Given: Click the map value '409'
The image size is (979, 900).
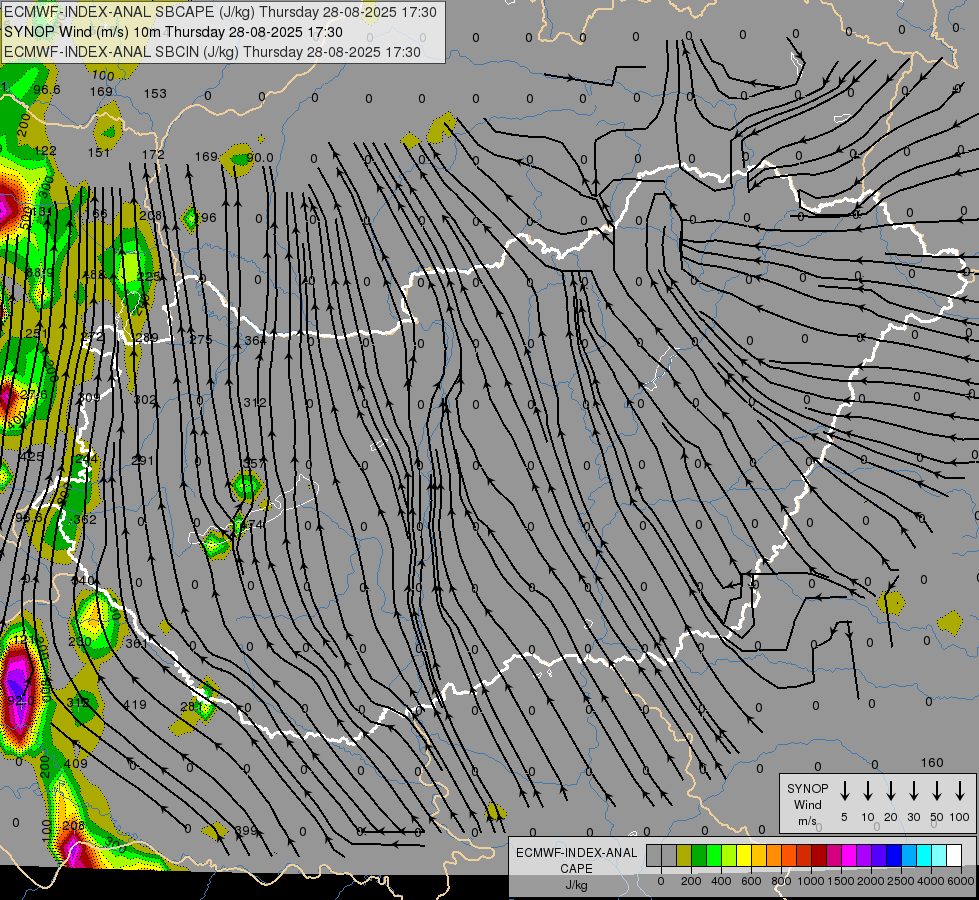Looking at the screenshot, I should 76,763.
